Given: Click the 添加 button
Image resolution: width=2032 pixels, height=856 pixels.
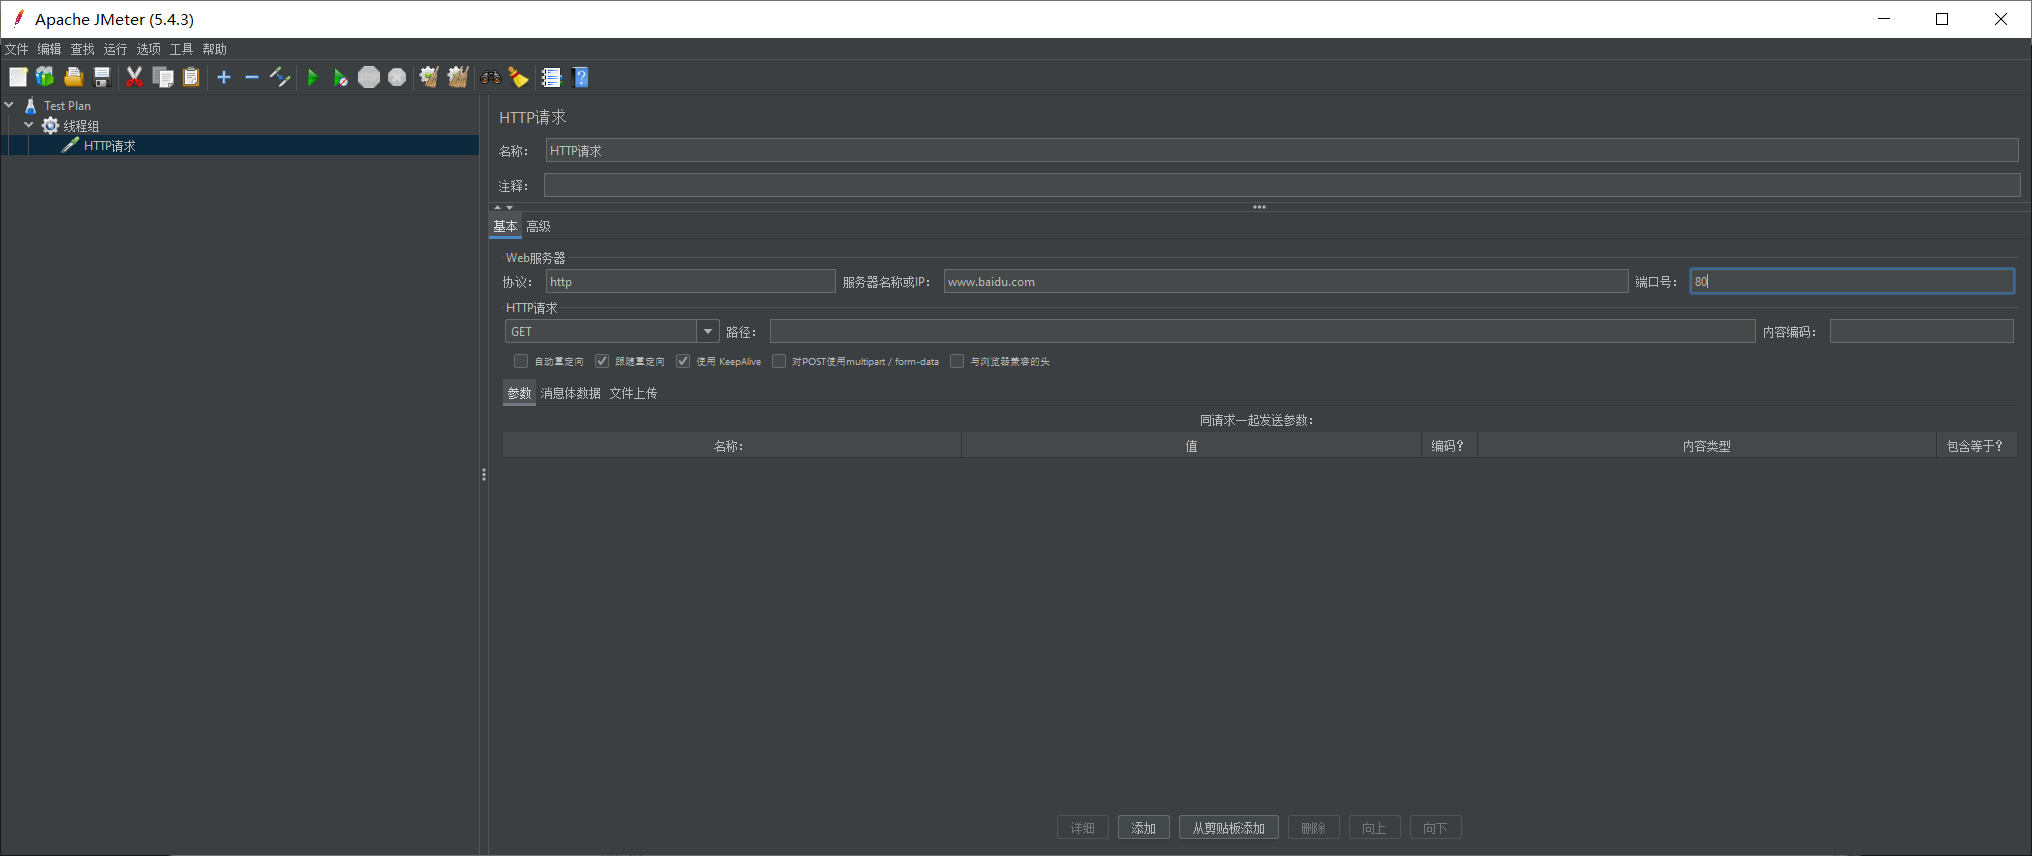Looking at the screenshot, I should tap(1144, 828).
